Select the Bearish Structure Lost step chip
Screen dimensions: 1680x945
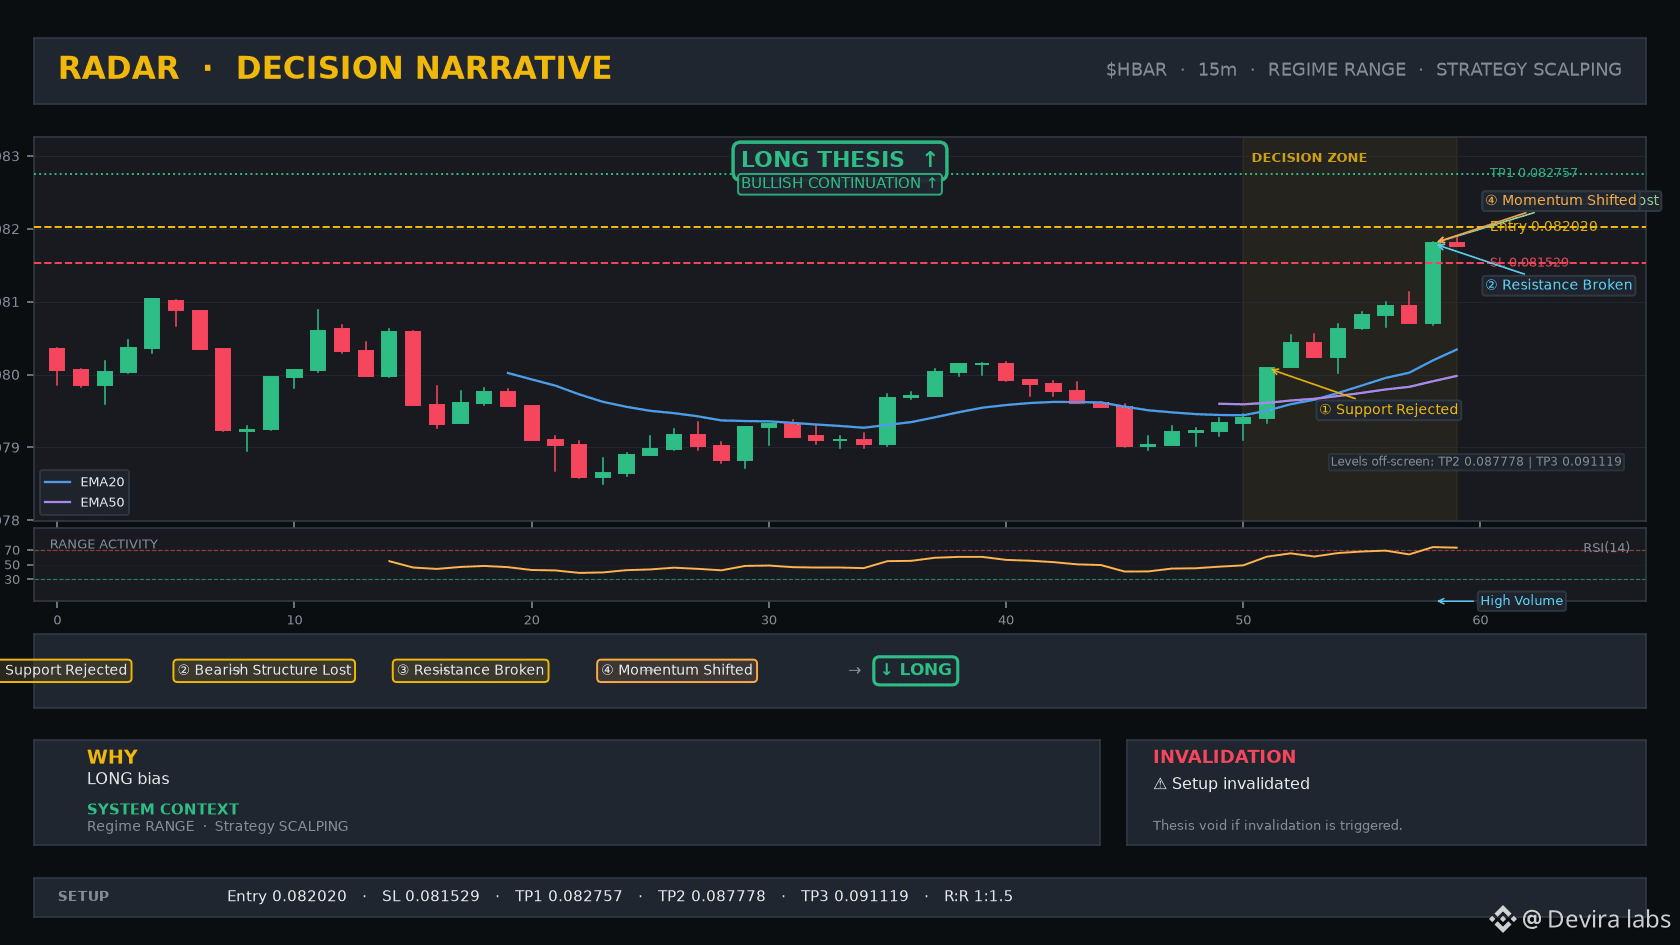point(265,670)
